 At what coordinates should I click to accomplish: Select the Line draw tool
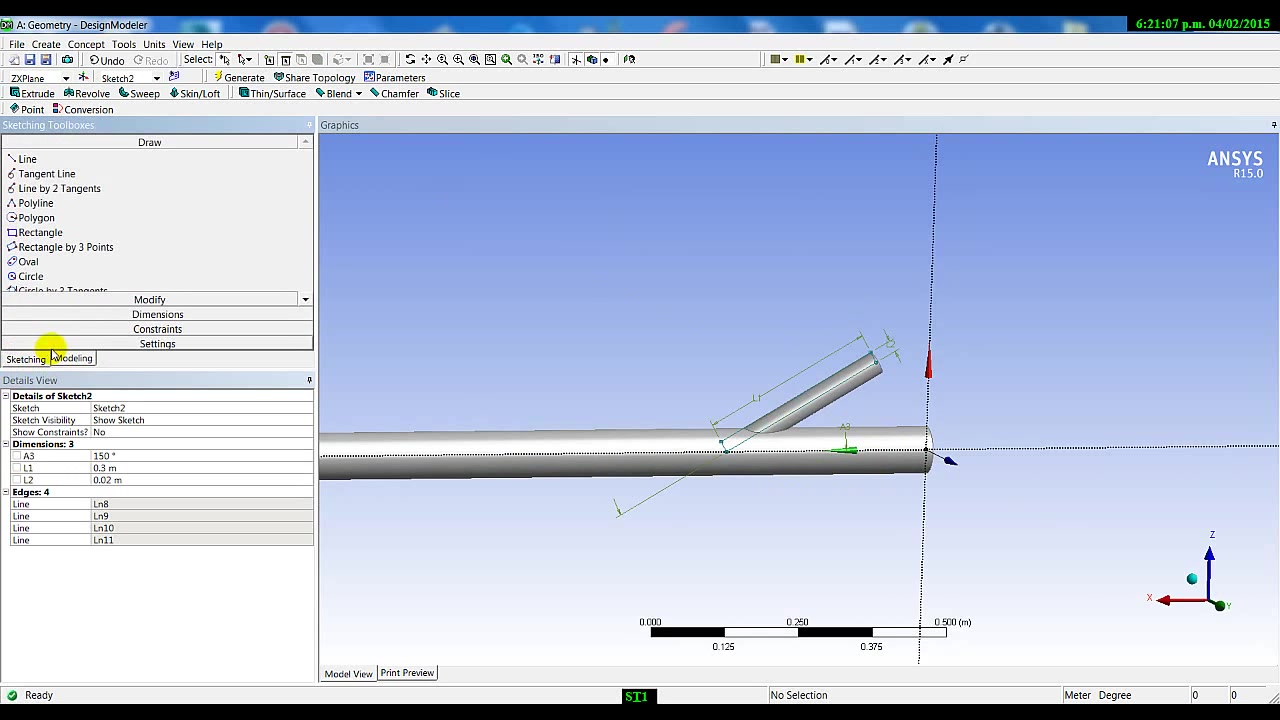[x=22, y=159]
